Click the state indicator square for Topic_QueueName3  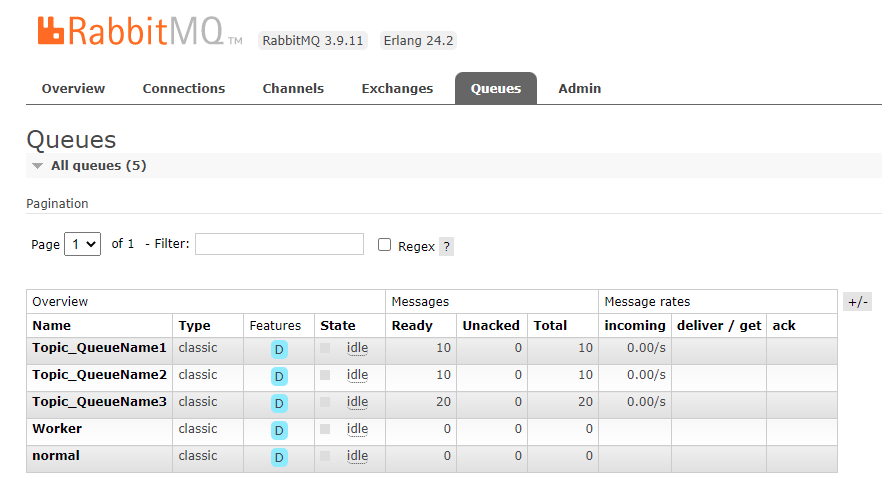coord(325,402)
